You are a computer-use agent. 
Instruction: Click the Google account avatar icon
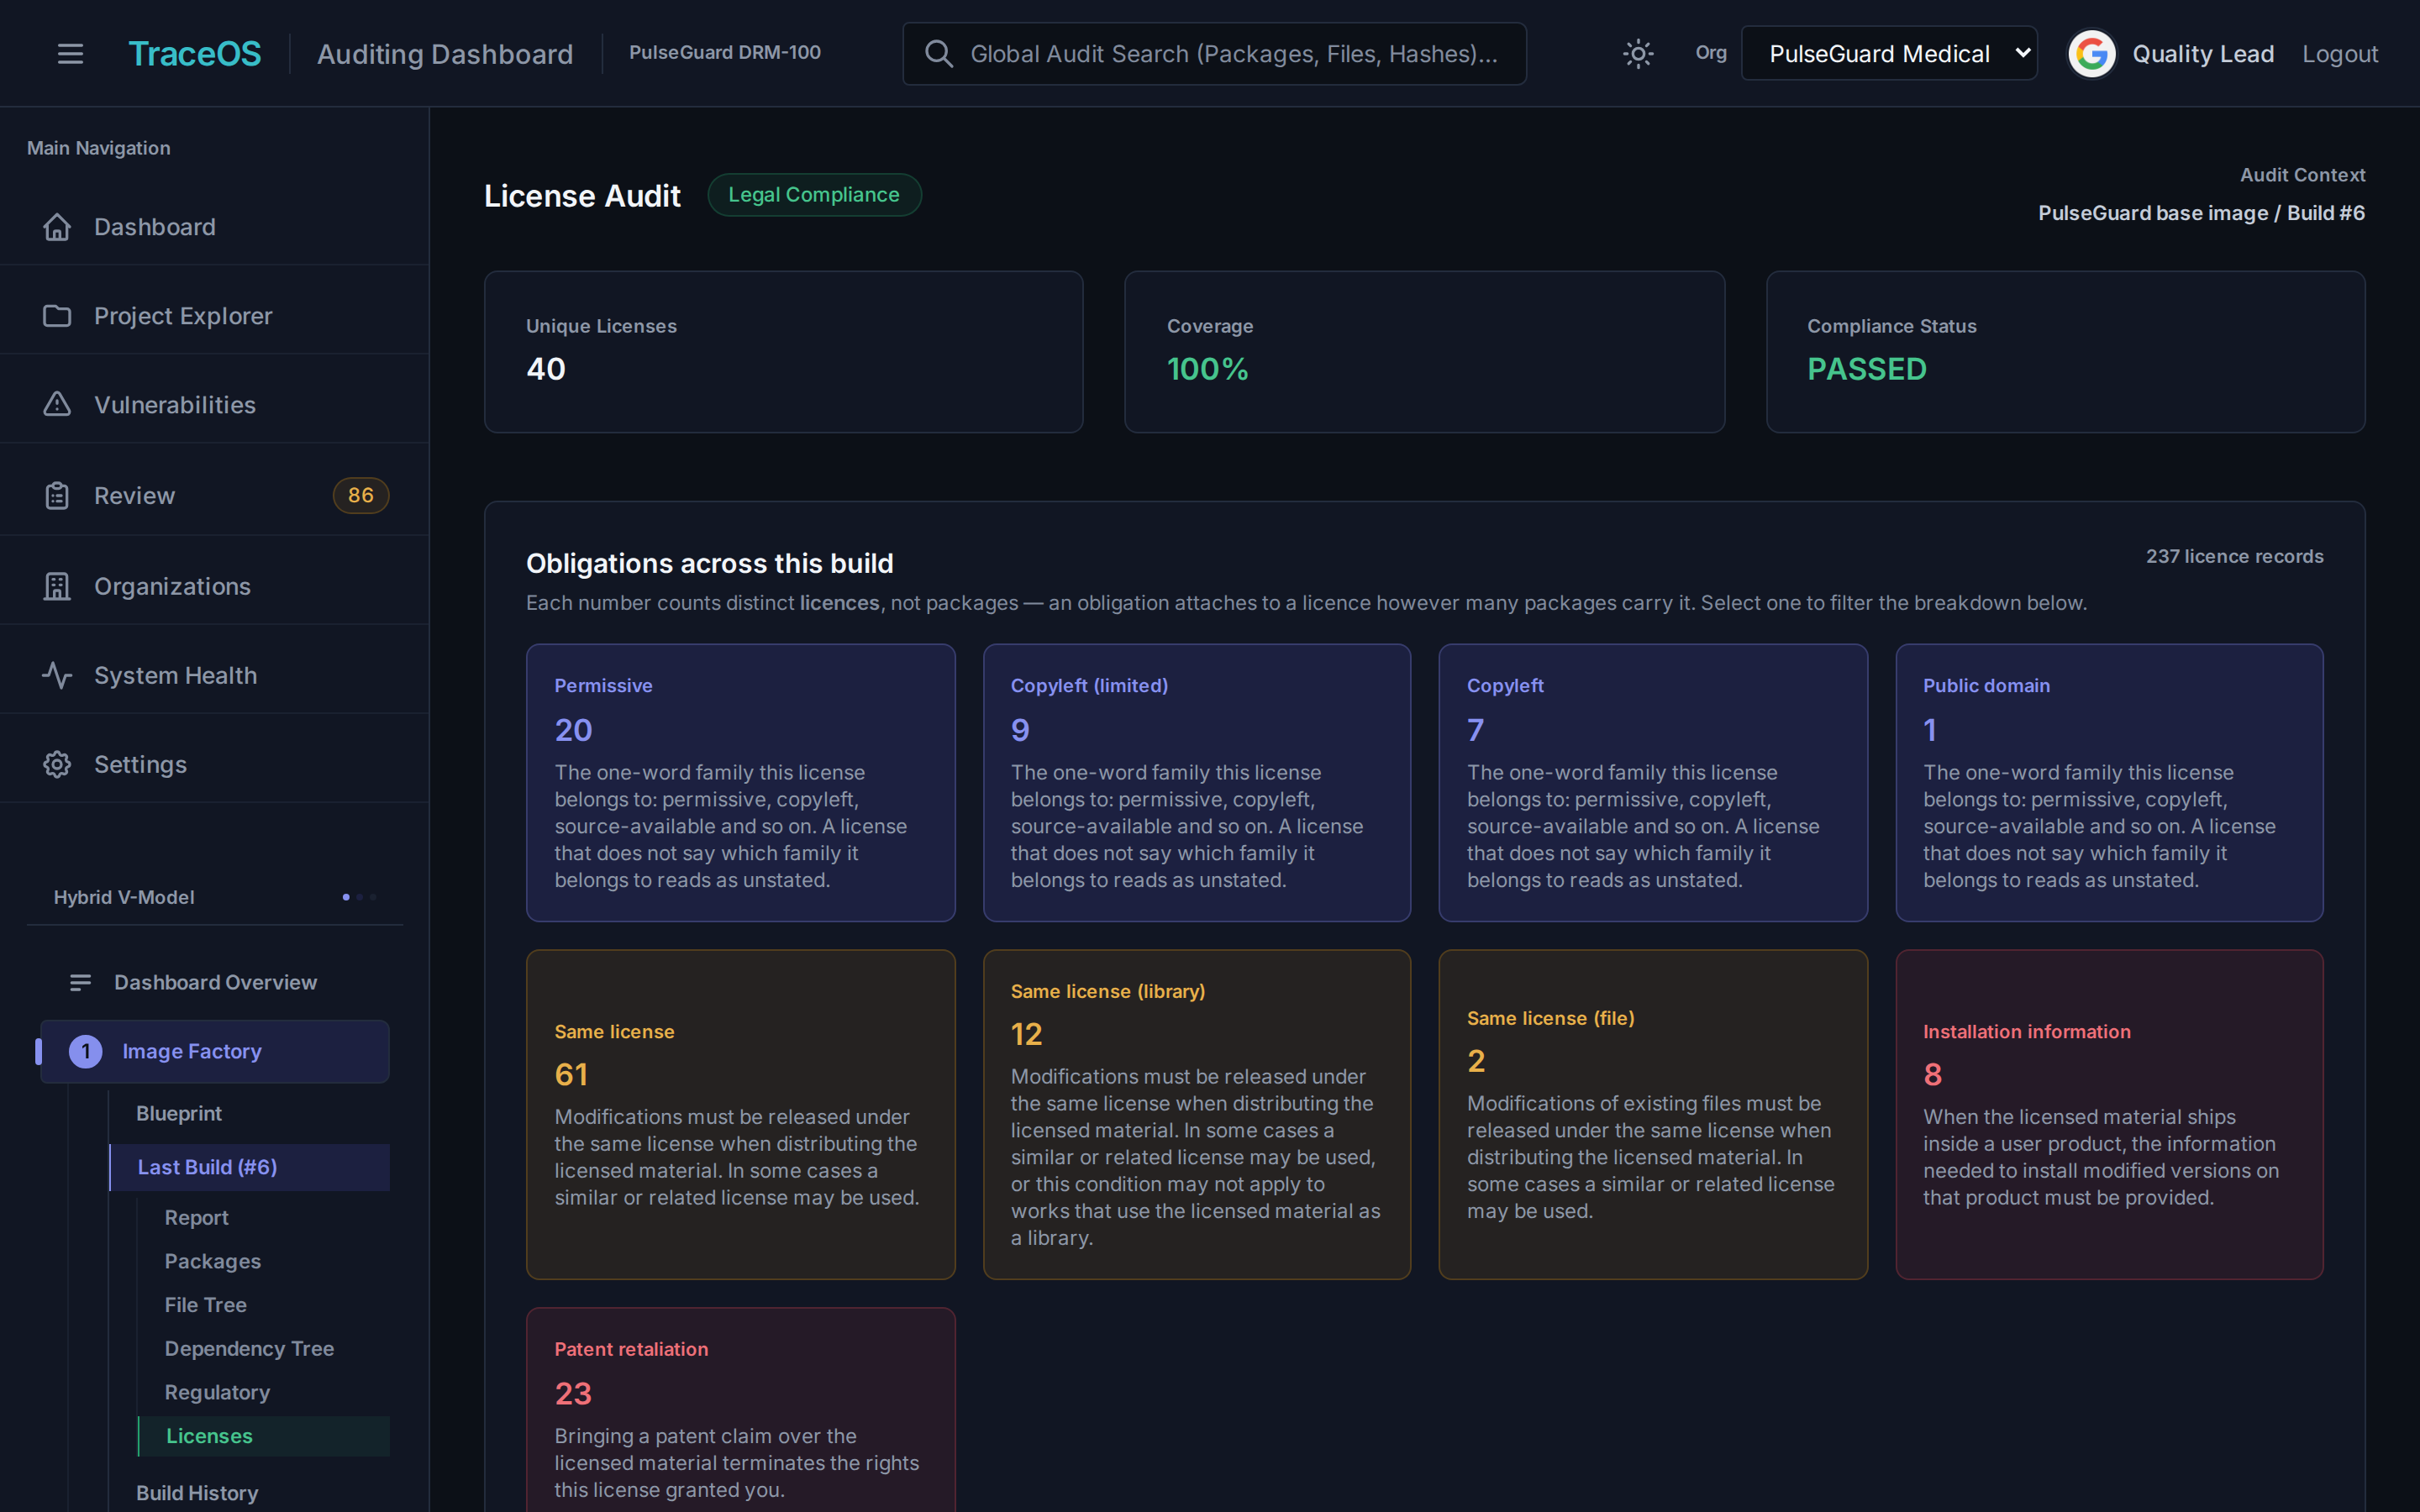[x=2091, y=54]
